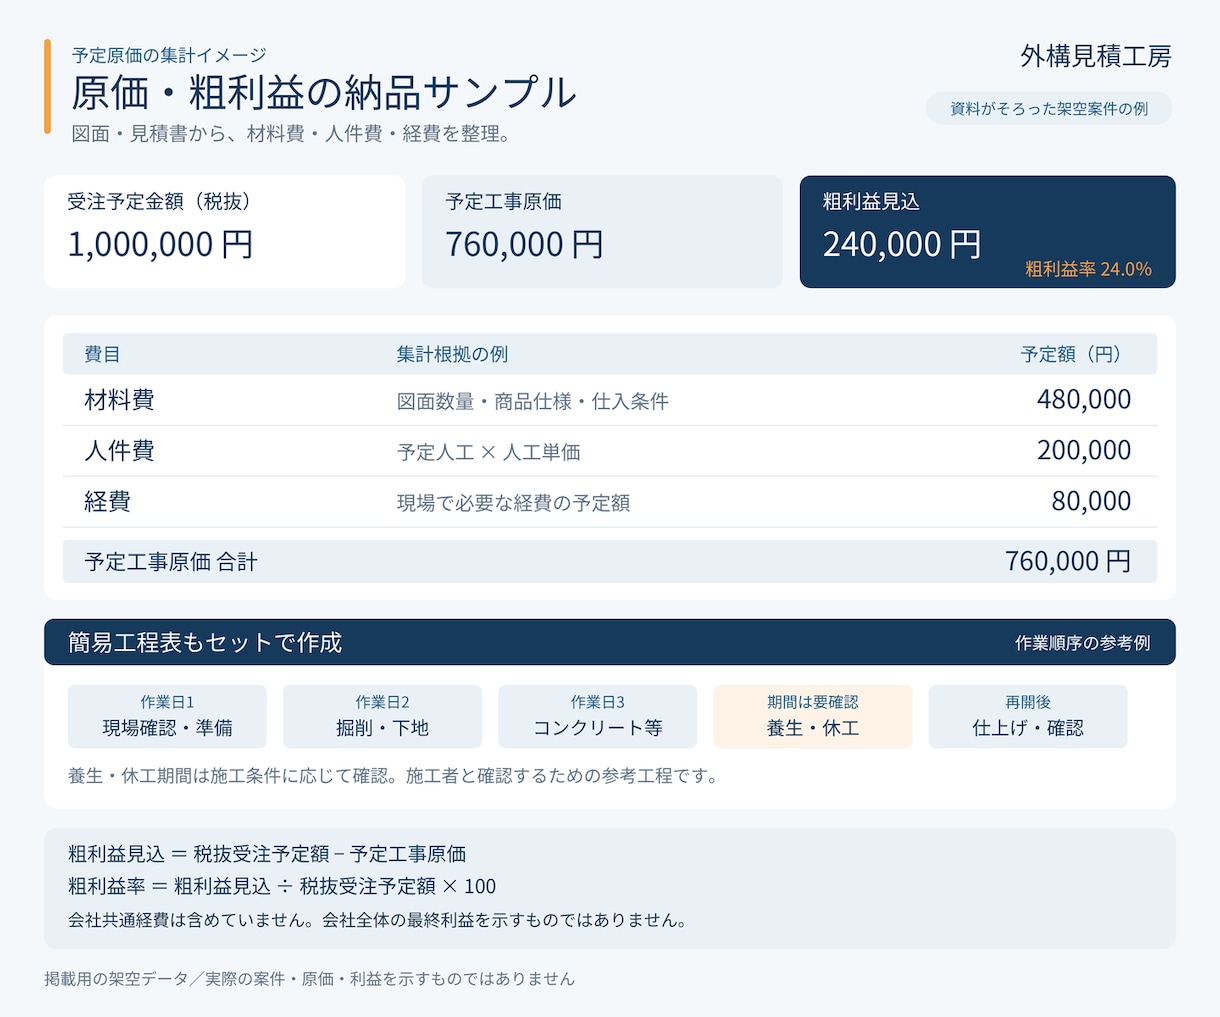Click the heading 原価・粗利益の納品サンプル
The width and height of the screenshot is (1220, 1017).
324,92
